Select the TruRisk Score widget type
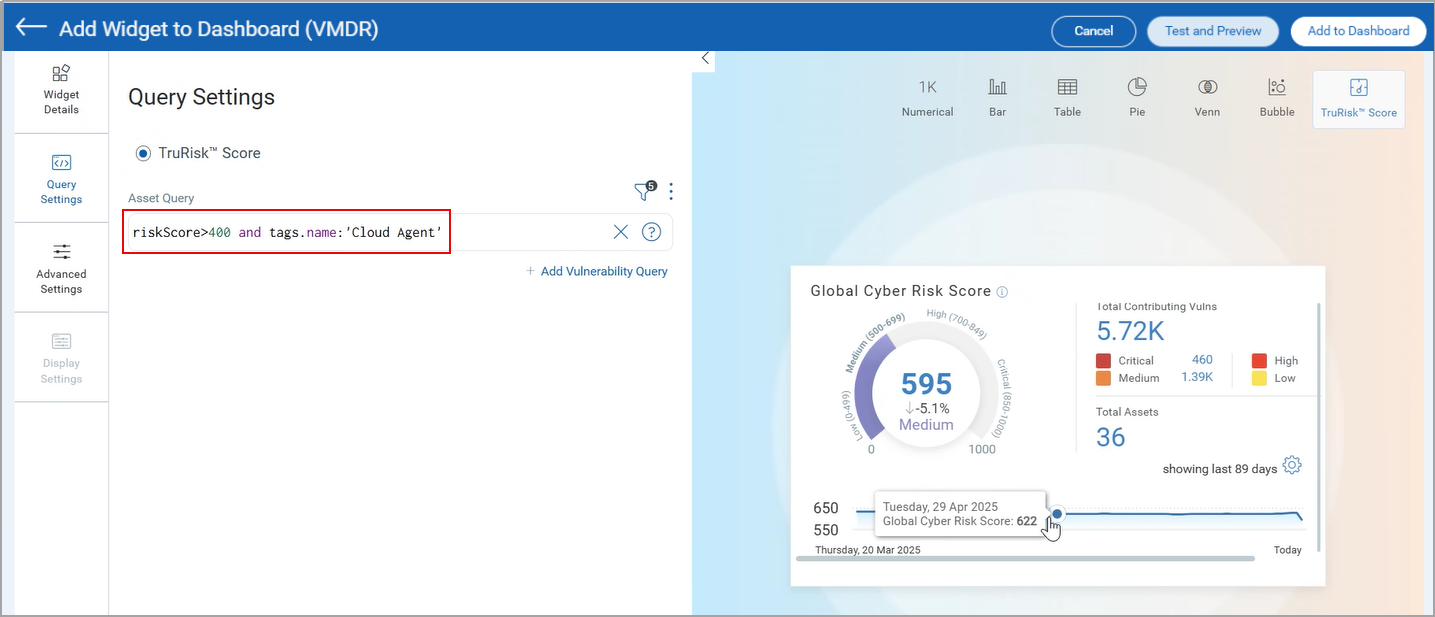 (x=1358, y=99)
